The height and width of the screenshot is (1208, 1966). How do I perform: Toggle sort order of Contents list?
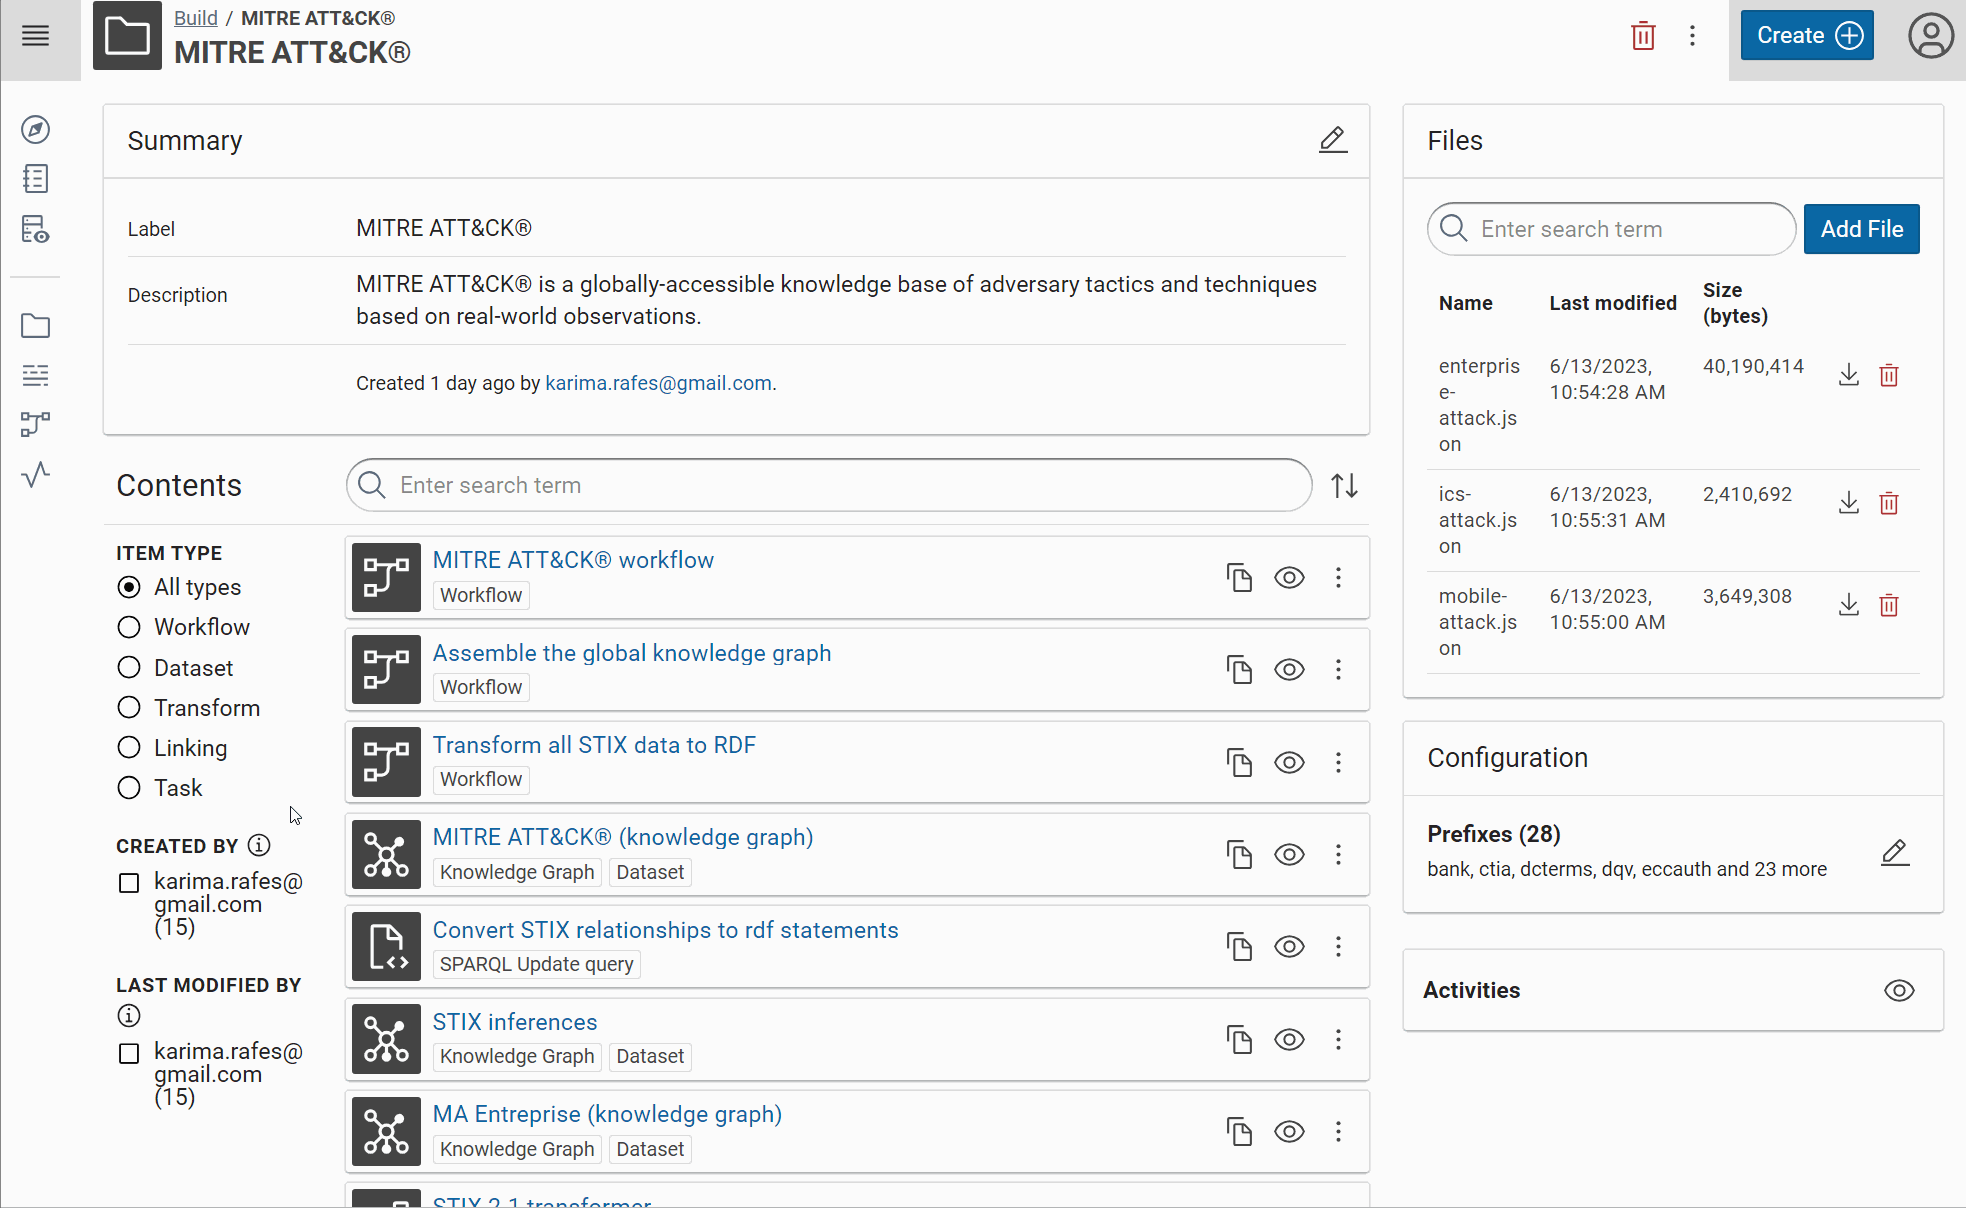pos(1344,486)
